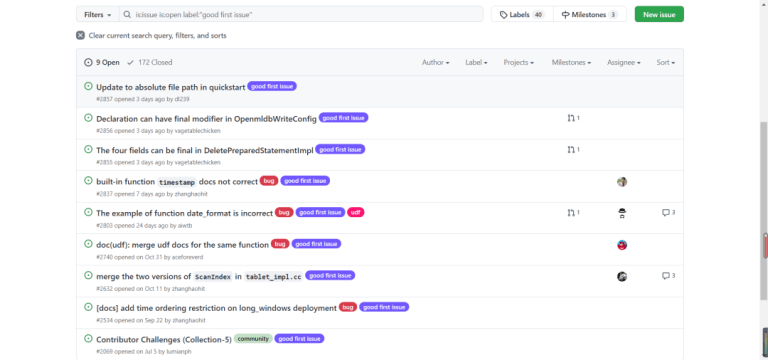Open the Labels page
Viewport: 768px width, 360px height.
(522, 14)
